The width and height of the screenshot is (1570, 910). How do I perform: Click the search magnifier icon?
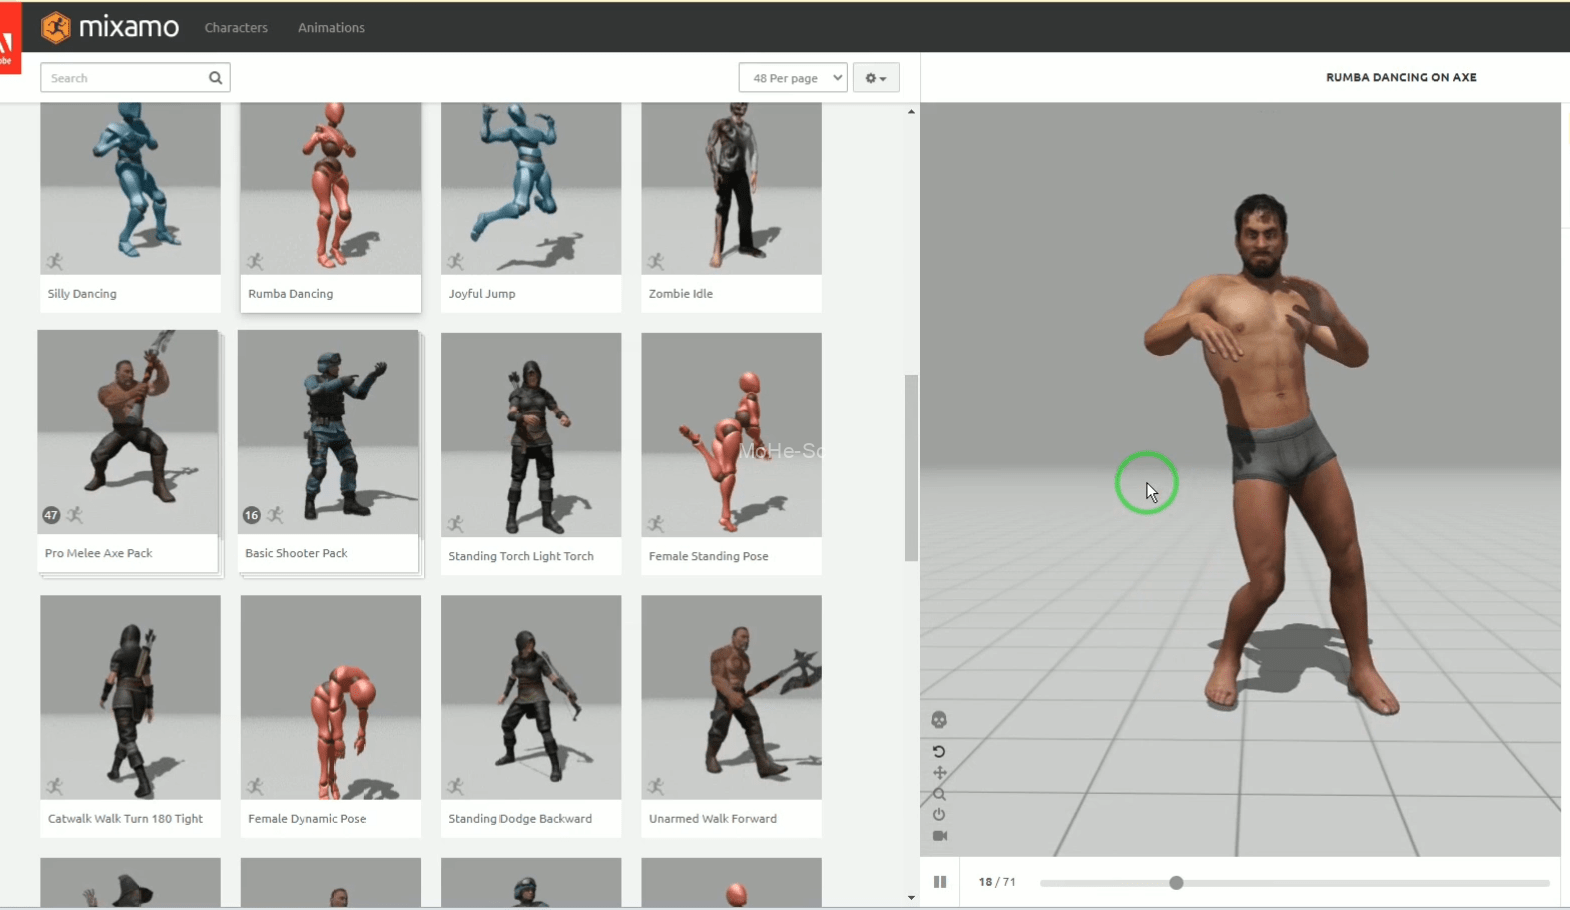pyautogui.click(x=215, y=78)
